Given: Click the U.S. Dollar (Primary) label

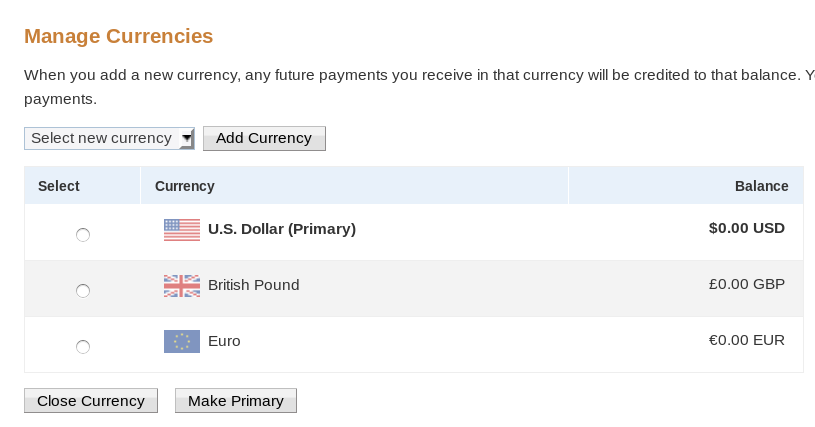Looking at the screenshot, I should (x=282, y=229).
